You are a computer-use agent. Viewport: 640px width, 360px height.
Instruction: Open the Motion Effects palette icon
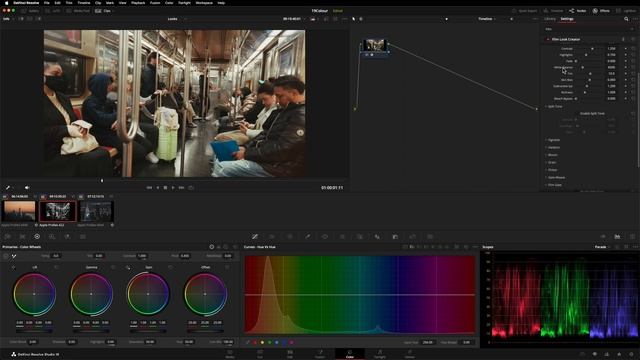click(x=82, y=237)
